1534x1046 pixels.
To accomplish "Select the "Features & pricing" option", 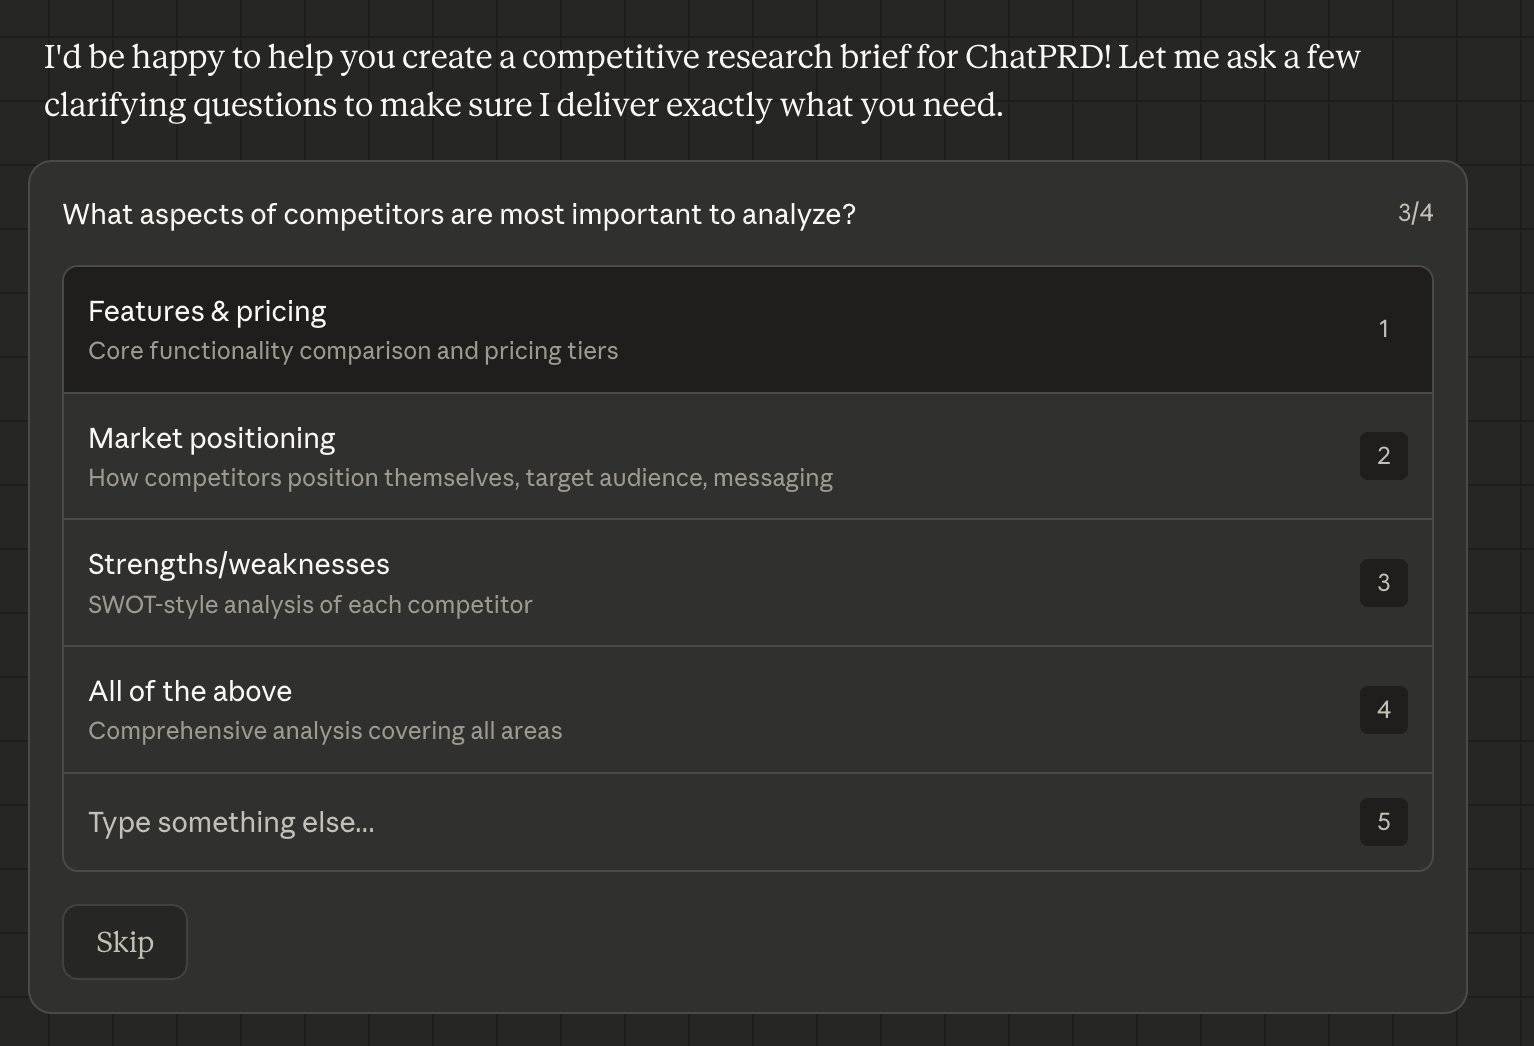I will 207,312.
